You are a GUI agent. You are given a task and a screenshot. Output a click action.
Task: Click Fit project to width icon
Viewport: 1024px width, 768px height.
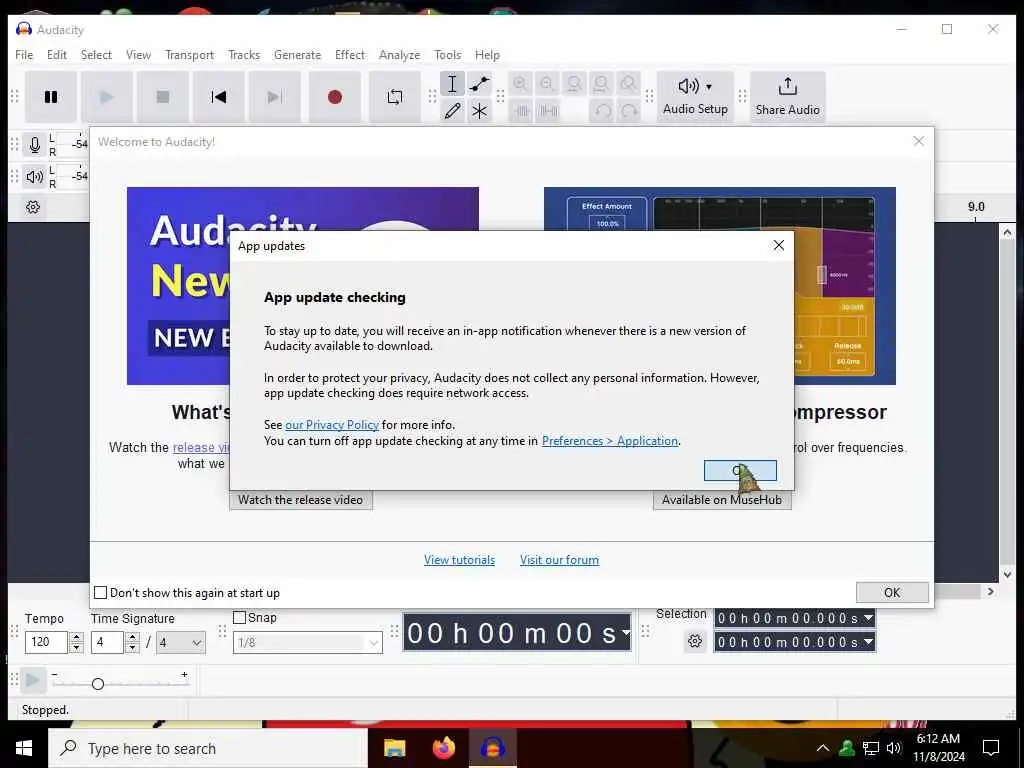[x=601, y=84]
